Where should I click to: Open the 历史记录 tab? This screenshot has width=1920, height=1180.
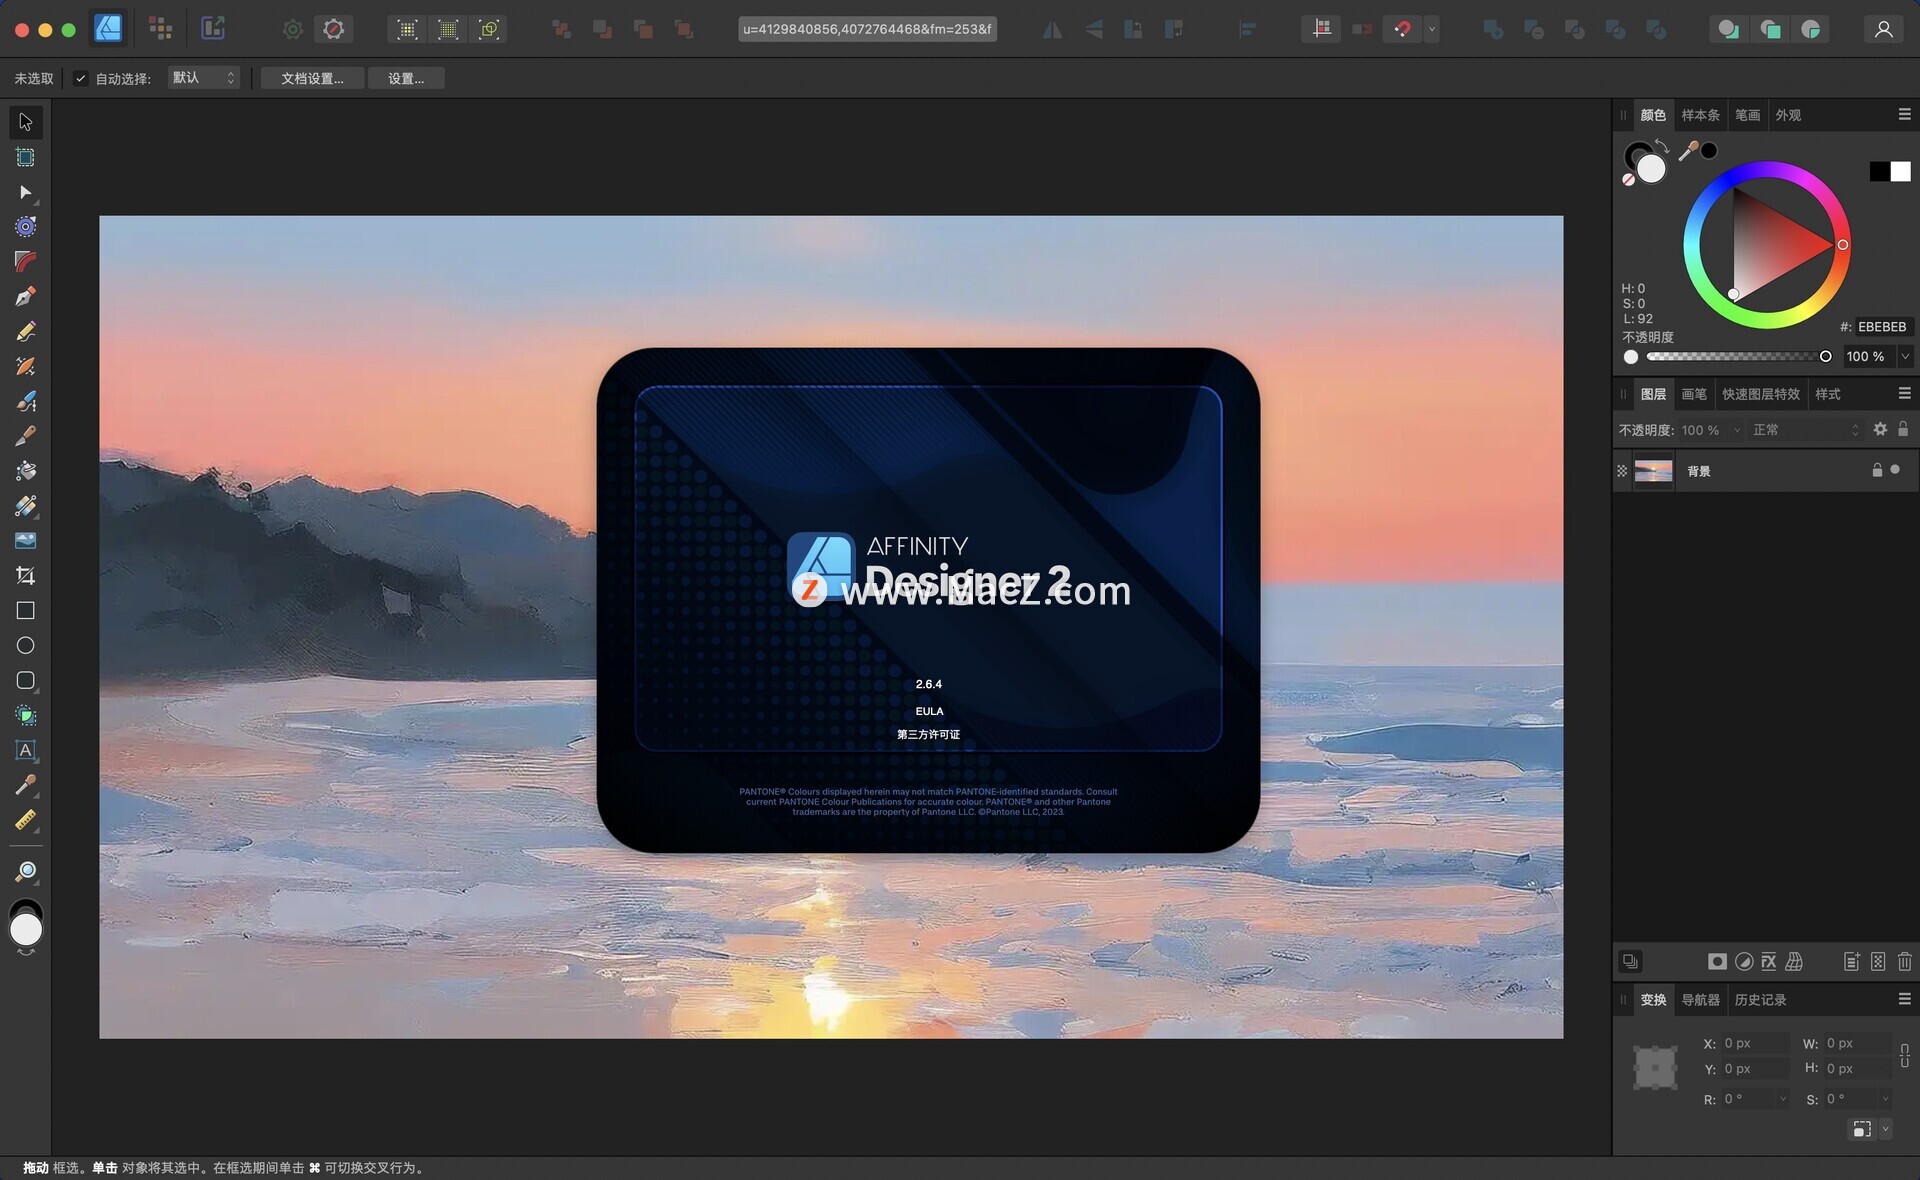coord(1760,1000)
